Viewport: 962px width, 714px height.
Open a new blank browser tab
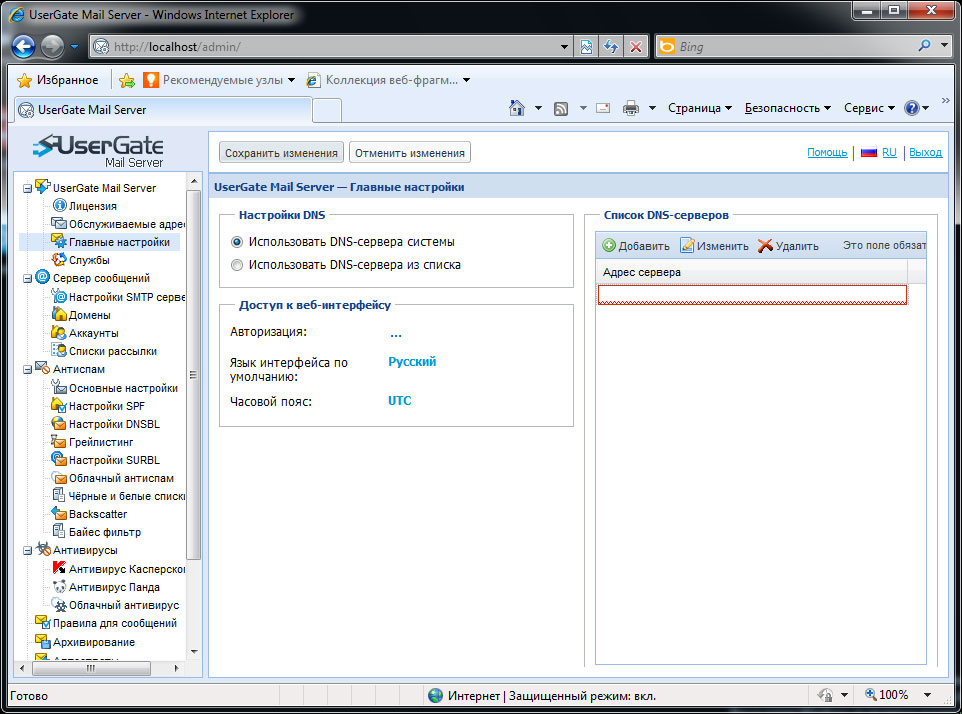coord(327,110)
